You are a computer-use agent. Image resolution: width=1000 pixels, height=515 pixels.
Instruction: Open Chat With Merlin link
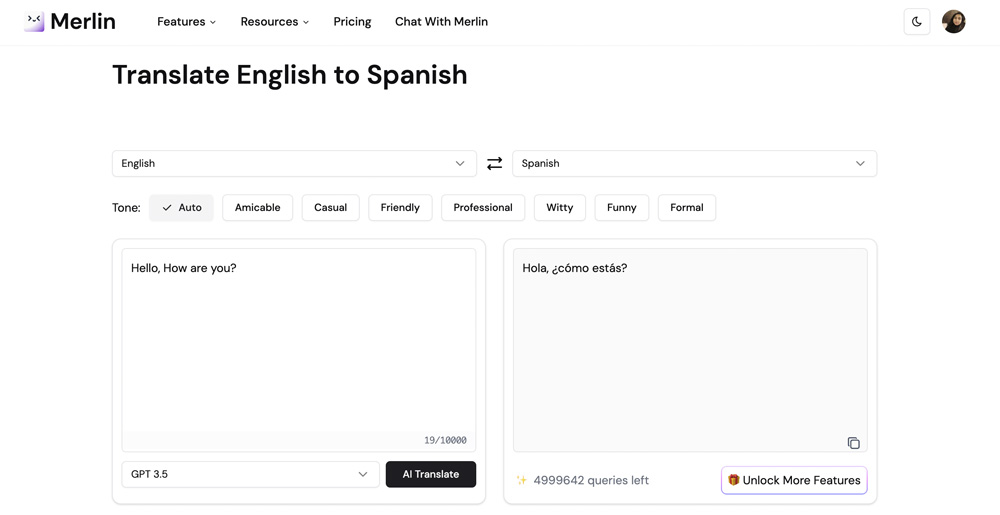(441, 22)
